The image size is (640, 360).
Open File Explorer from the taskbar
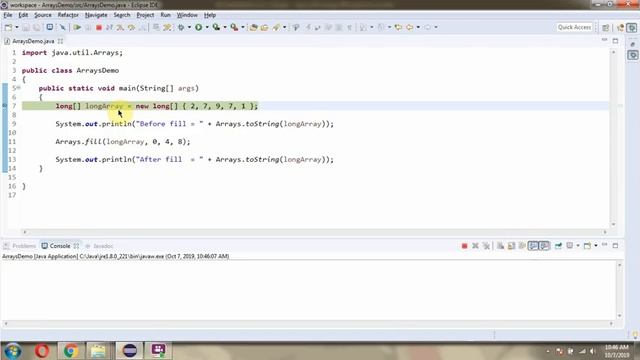tap(98, 351)
